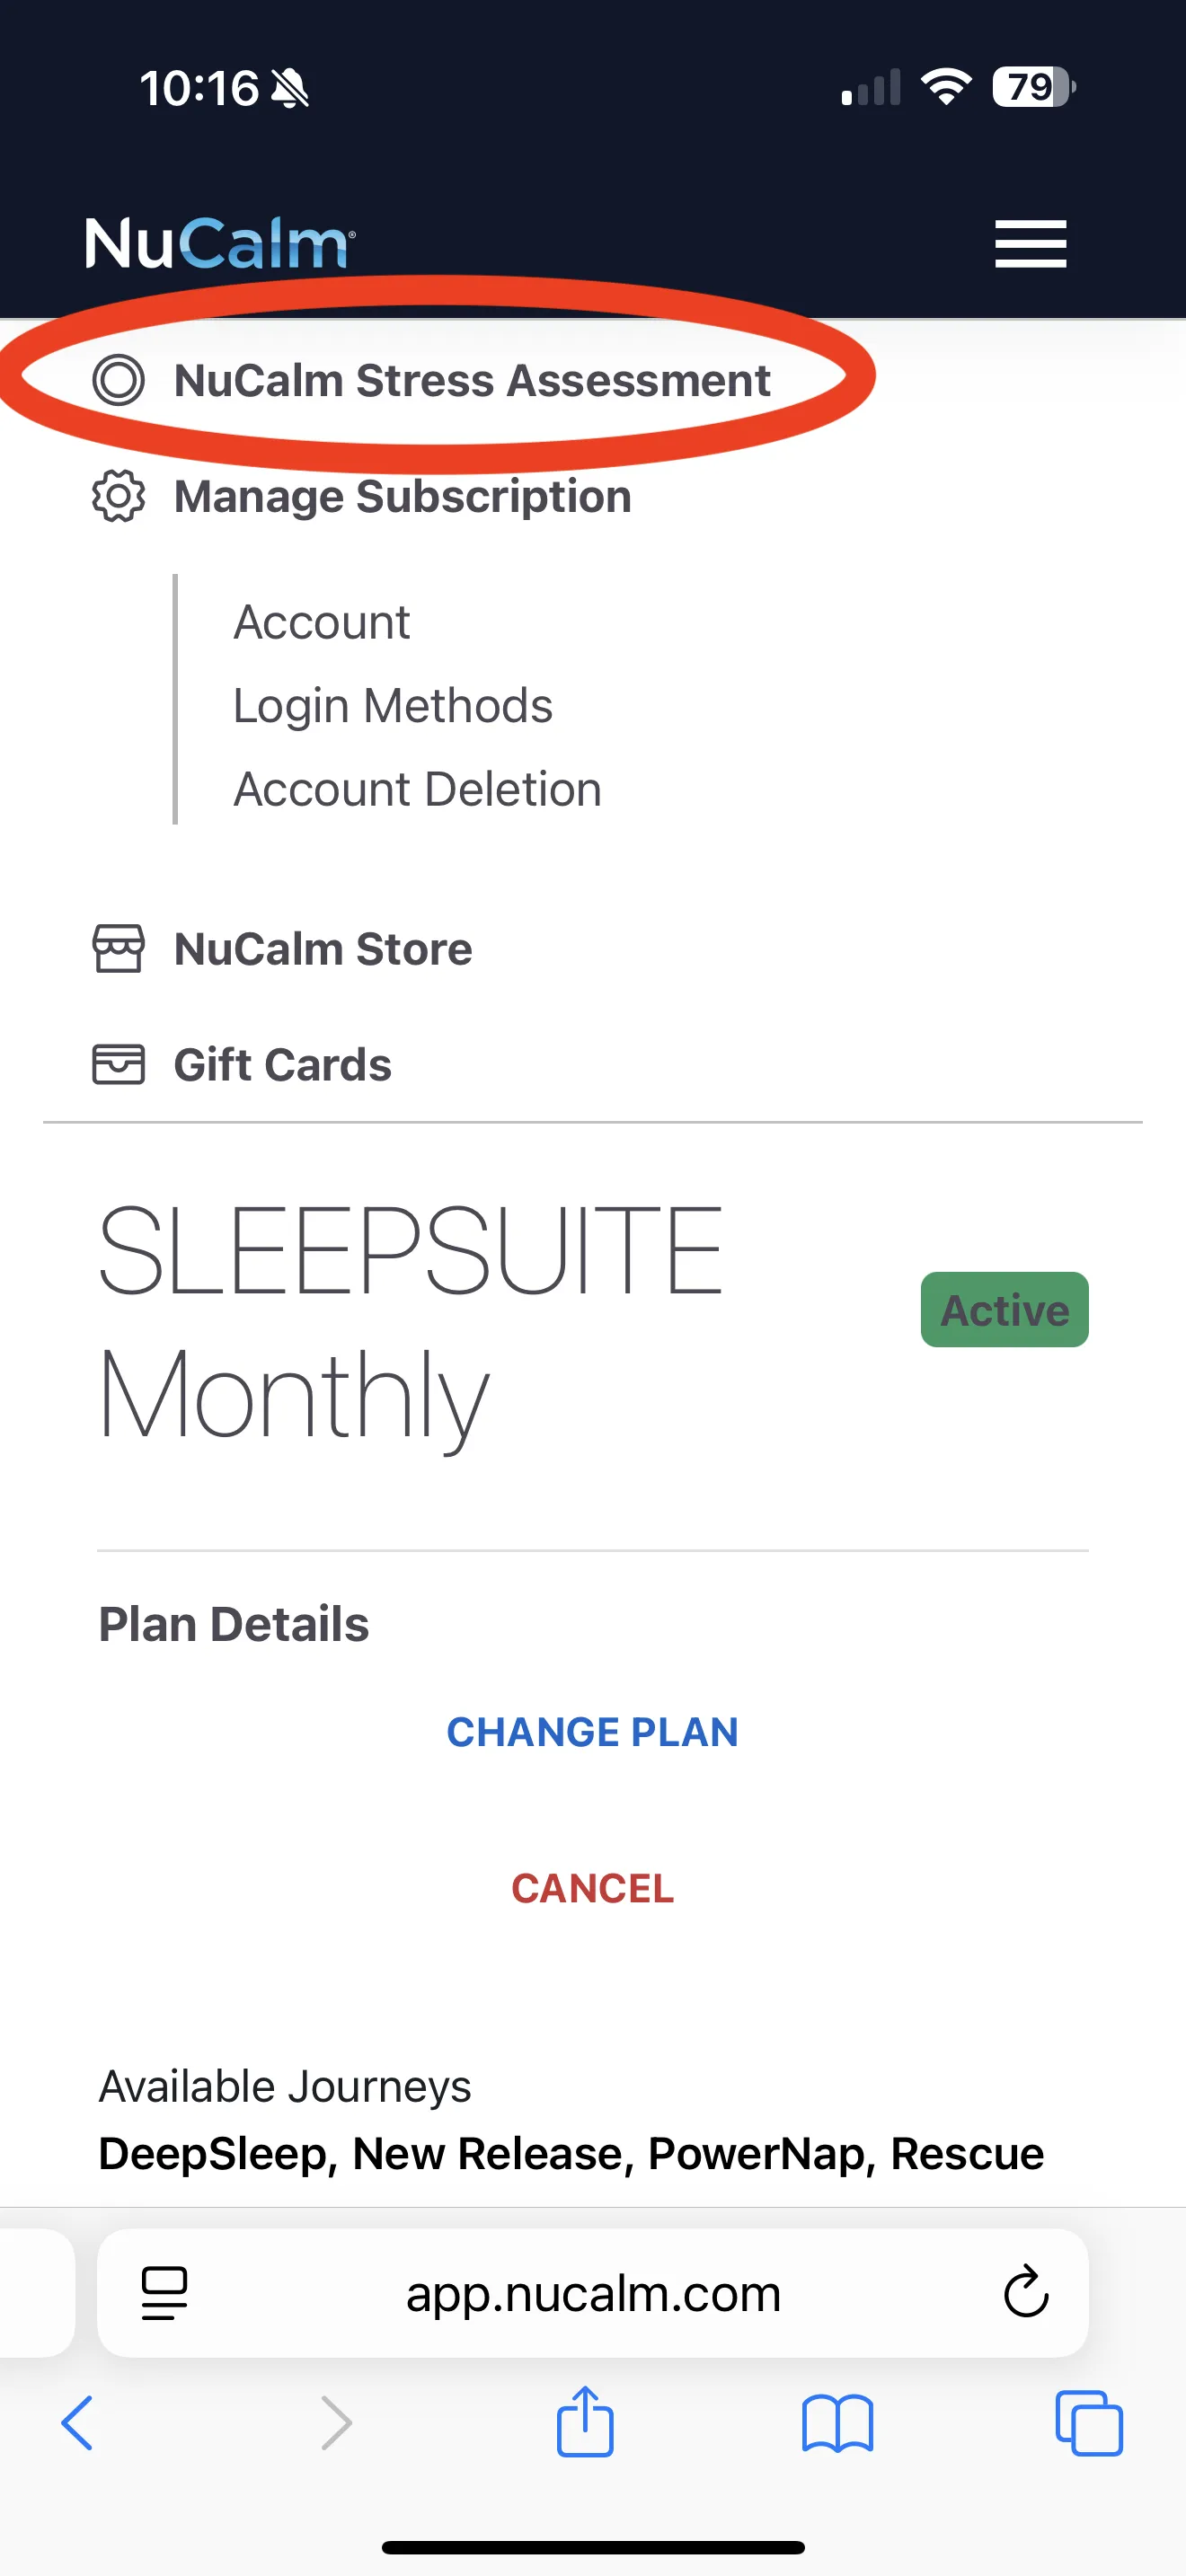Open the page settings reader icon

click(165, 2292)
